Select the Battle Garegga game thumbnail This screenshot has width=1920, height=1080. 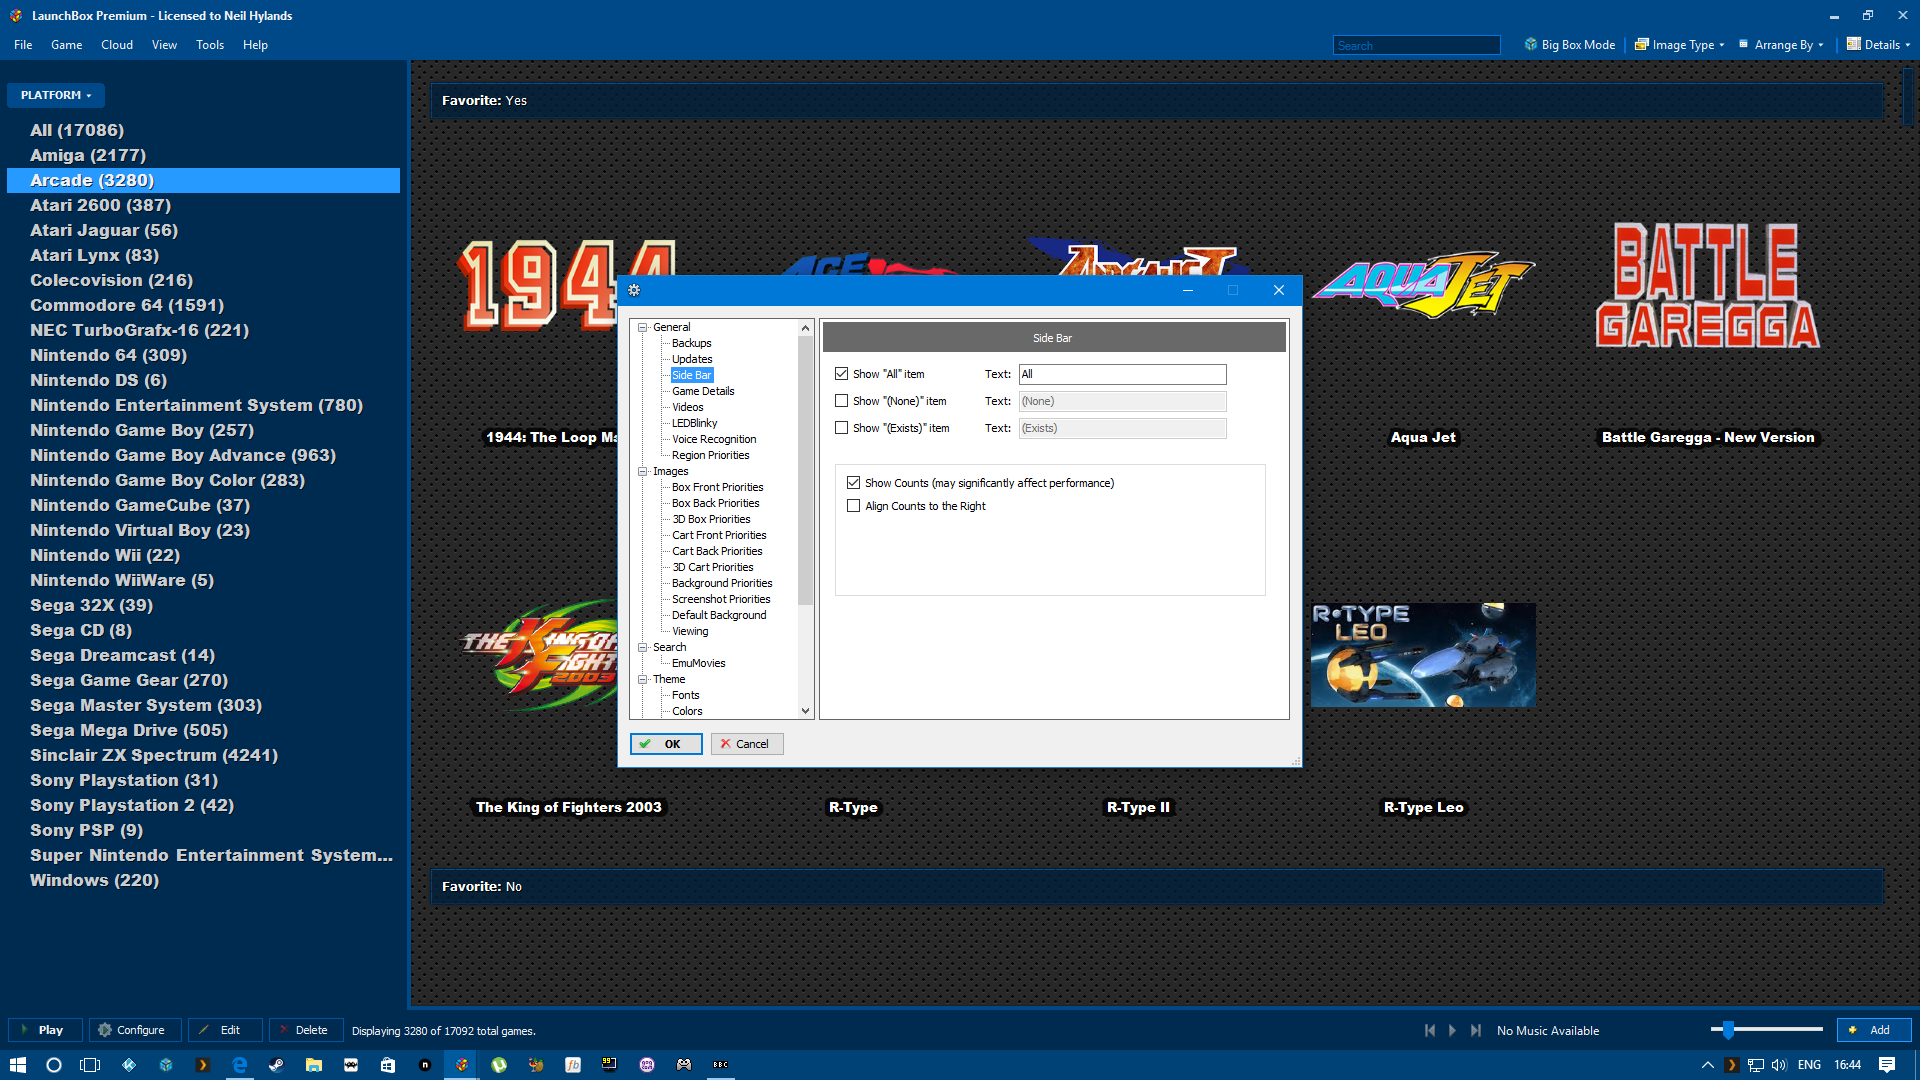tap(1708, 286)
